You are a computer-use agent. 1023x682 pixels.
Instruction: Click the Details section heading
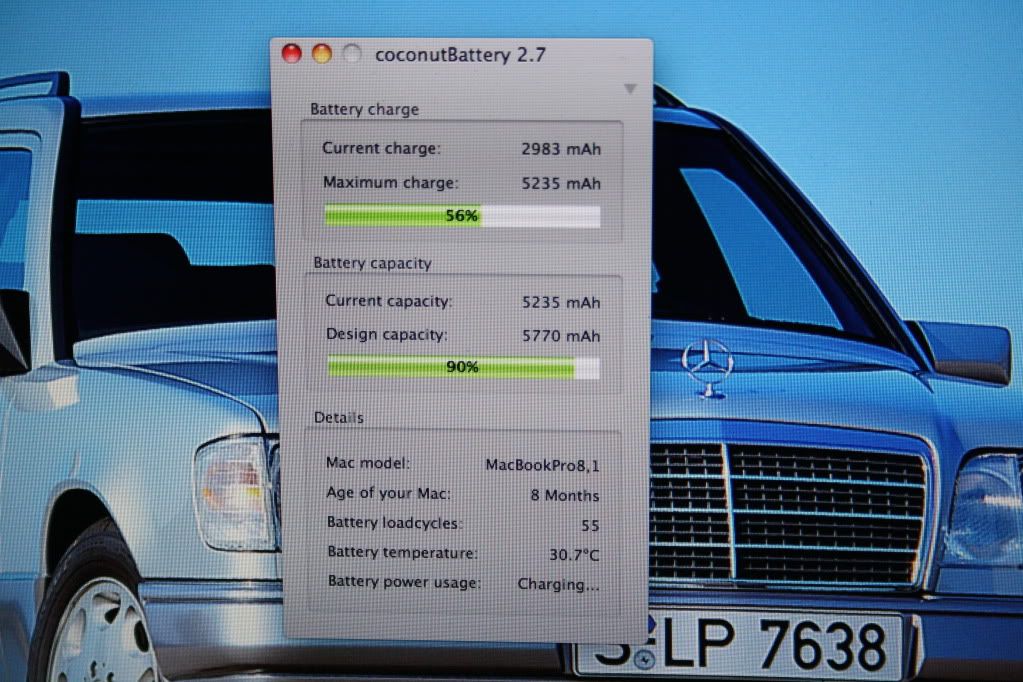(339, 417)
